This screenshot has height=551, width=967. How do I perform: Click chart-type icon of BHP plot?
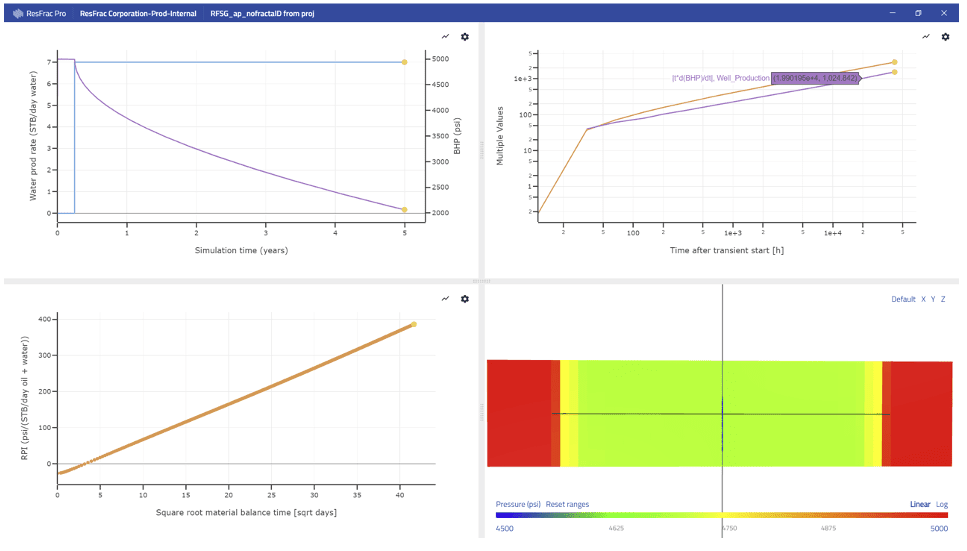(x=445, y=37)
